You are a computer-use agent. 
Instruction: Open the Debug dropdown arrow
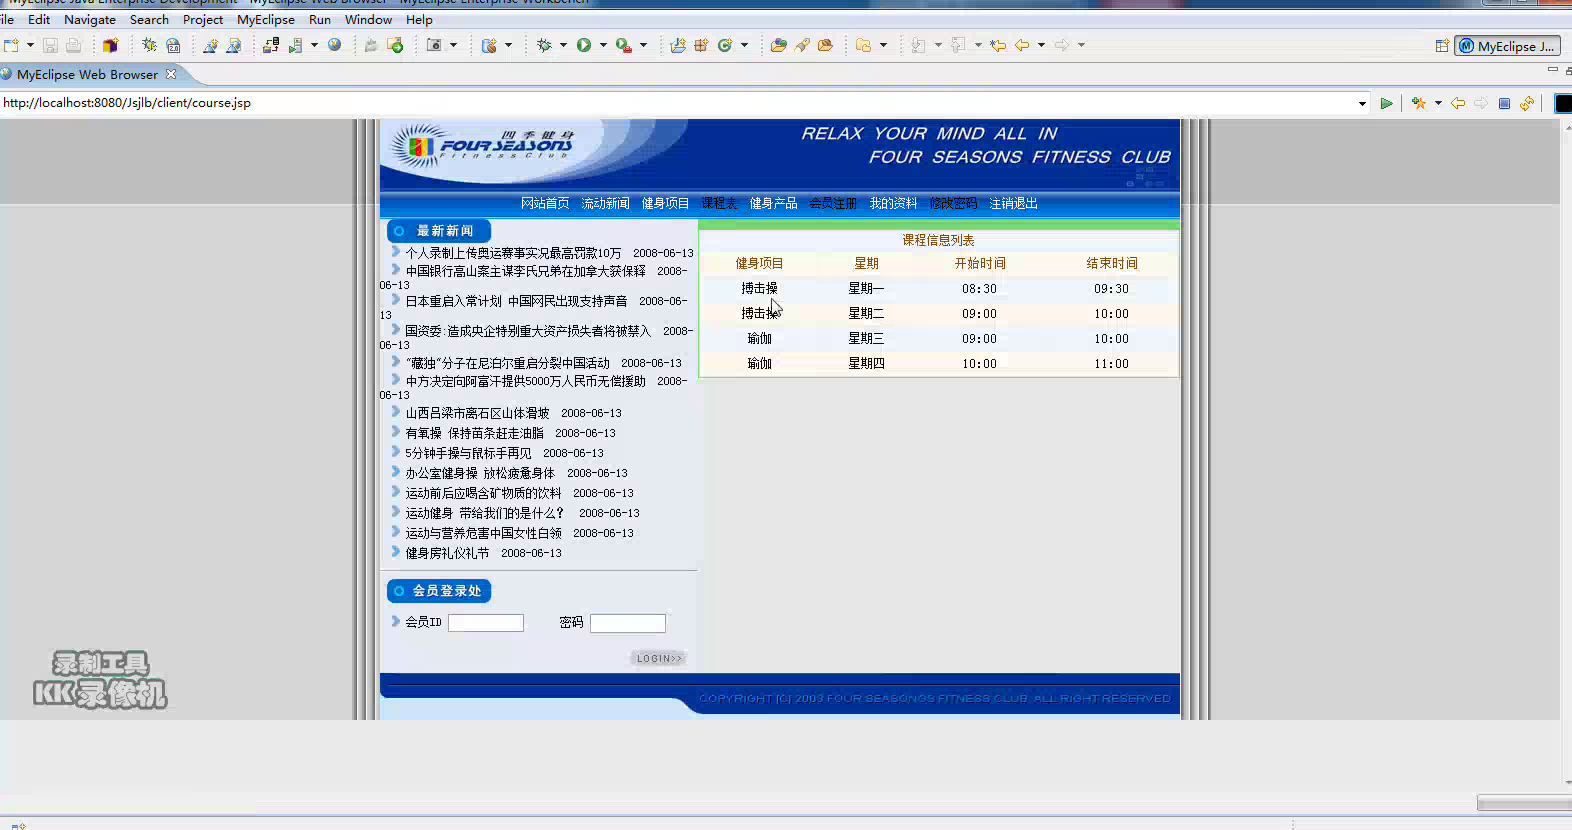tap(563, 45)
